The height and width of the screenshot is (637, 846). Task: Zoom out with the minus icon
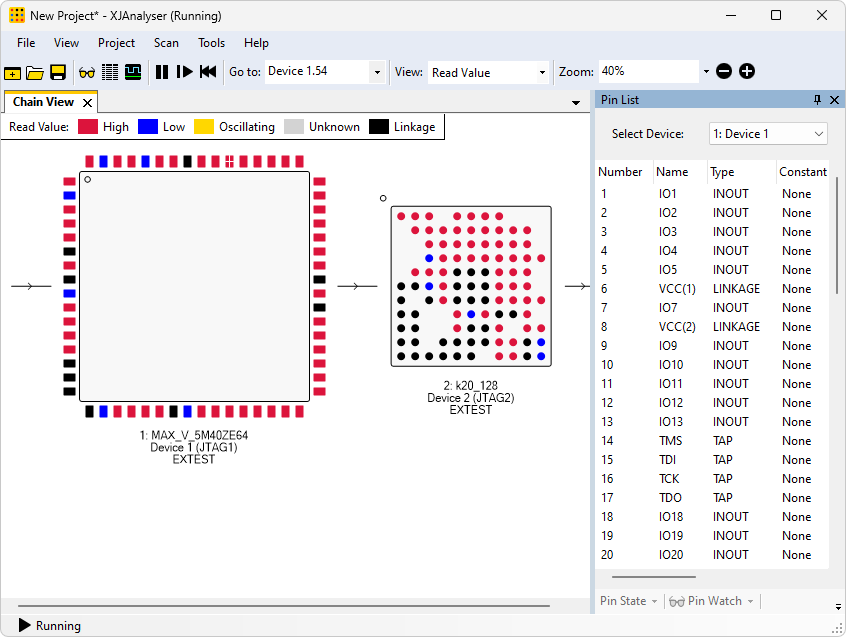tap(724, 72)
